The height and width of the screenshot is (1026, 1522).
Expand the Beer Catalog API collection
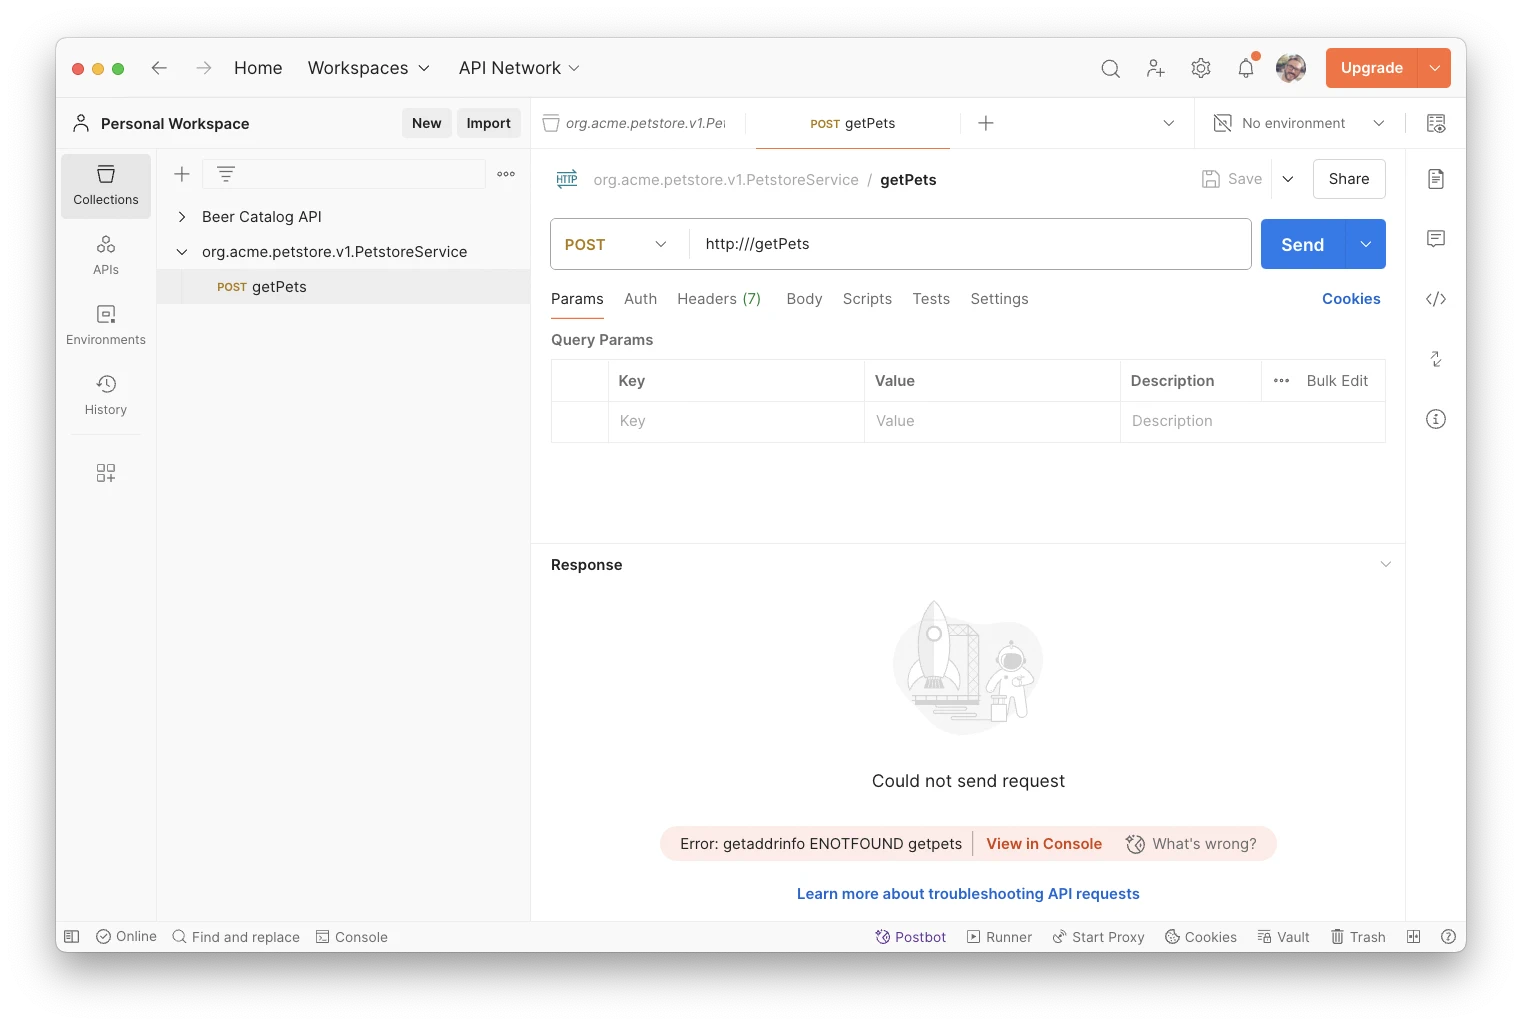(x=182, y=217)
